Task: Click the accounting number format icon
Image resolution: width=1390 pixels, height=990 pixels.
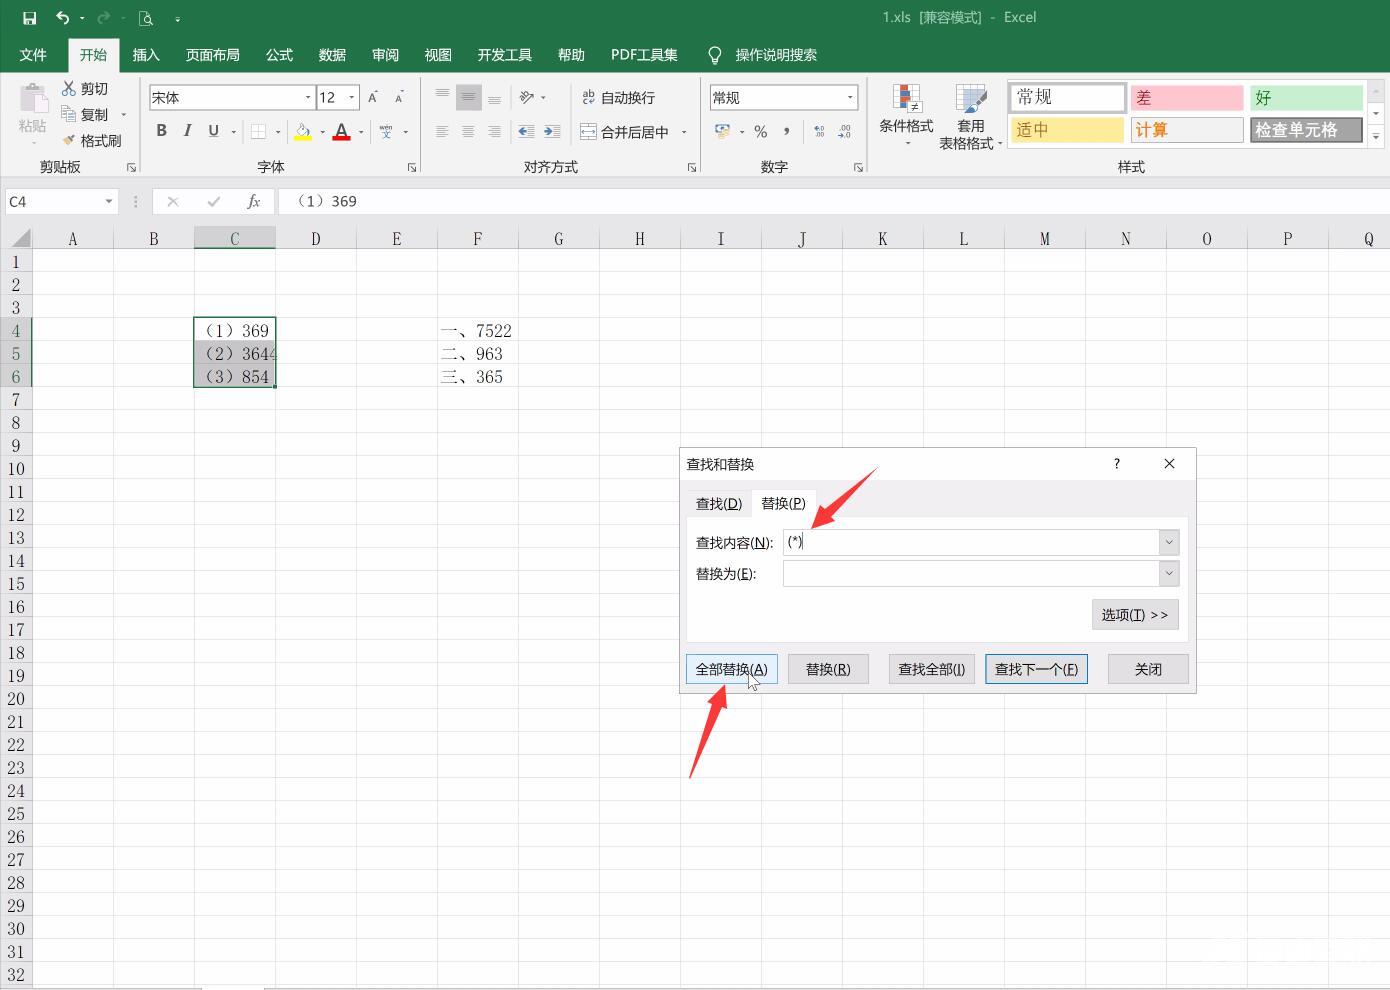Action: tap(722, 131)
